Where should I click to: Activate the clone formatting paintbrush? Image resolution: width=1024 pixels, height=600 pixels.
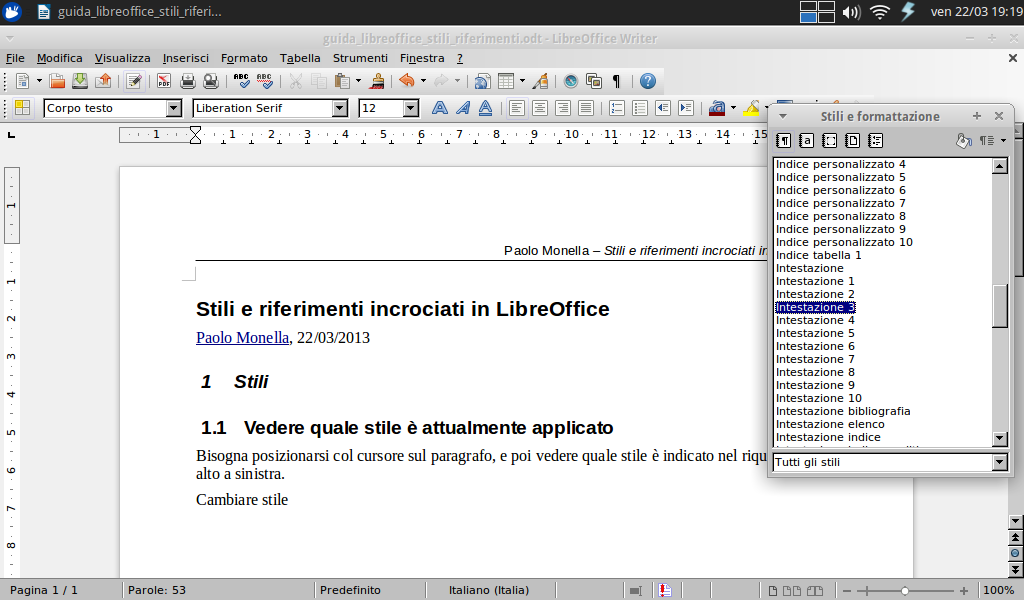pyautogui.click(x=377, y=81)
